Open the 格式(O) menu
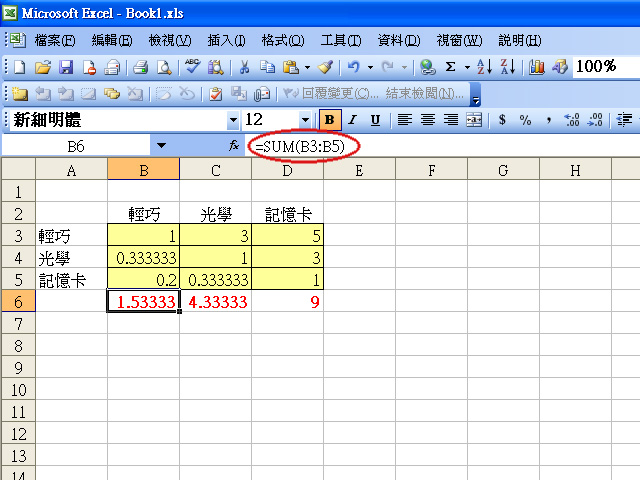Image resolution: width=640 pixels, height=480 pixels. pos(283,40)
